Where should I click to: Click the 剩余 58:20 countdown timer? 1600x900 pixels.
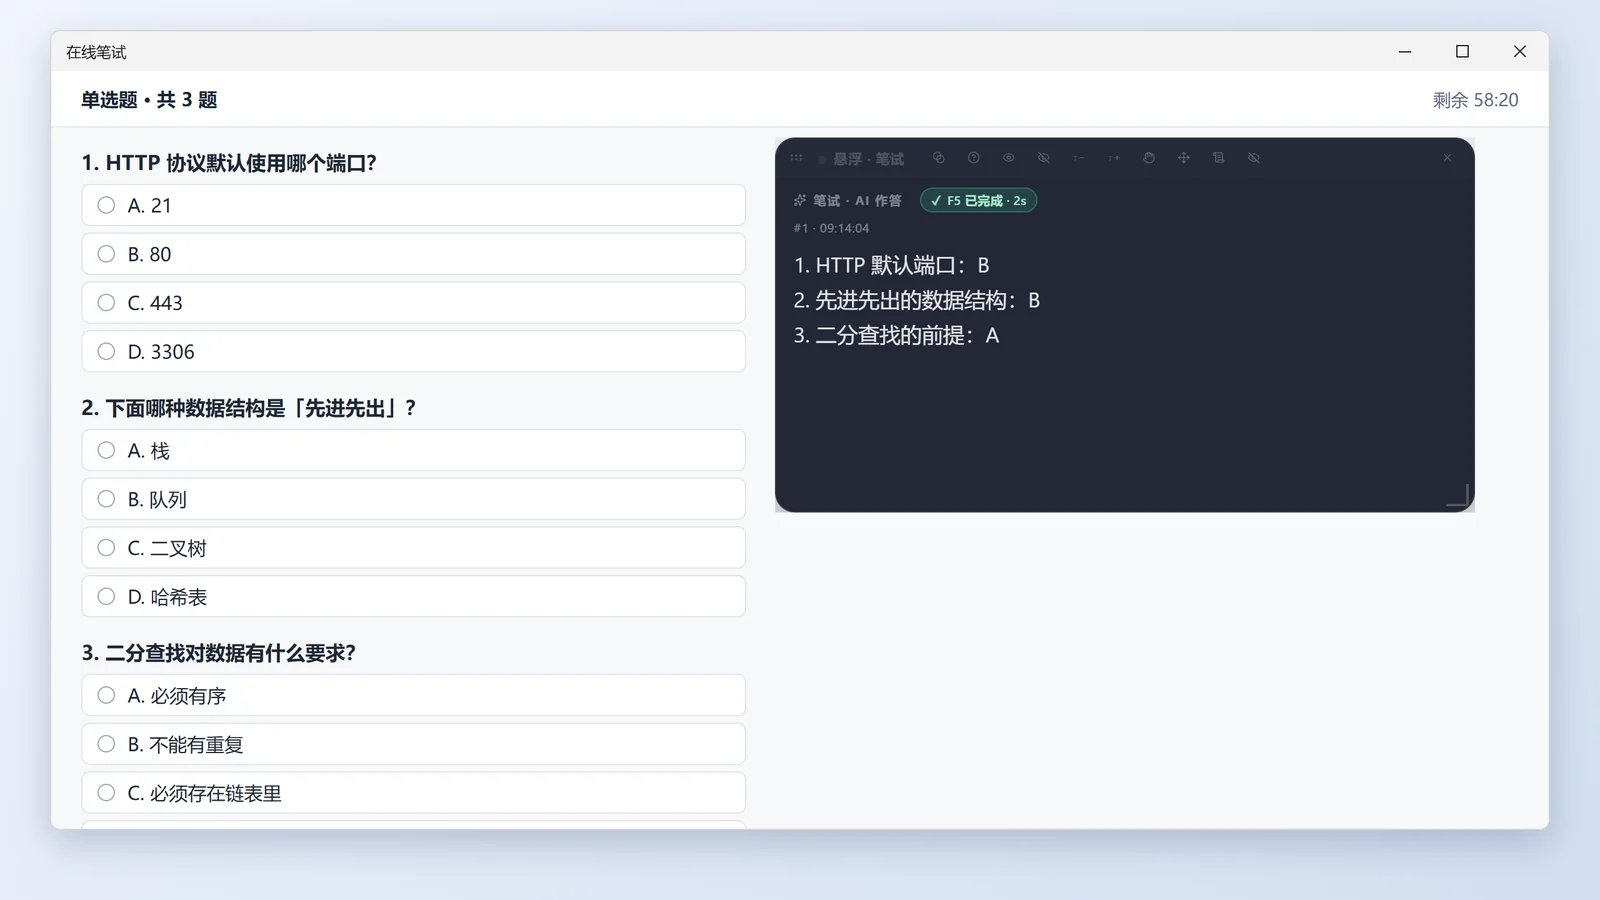tap(1475, 100)
